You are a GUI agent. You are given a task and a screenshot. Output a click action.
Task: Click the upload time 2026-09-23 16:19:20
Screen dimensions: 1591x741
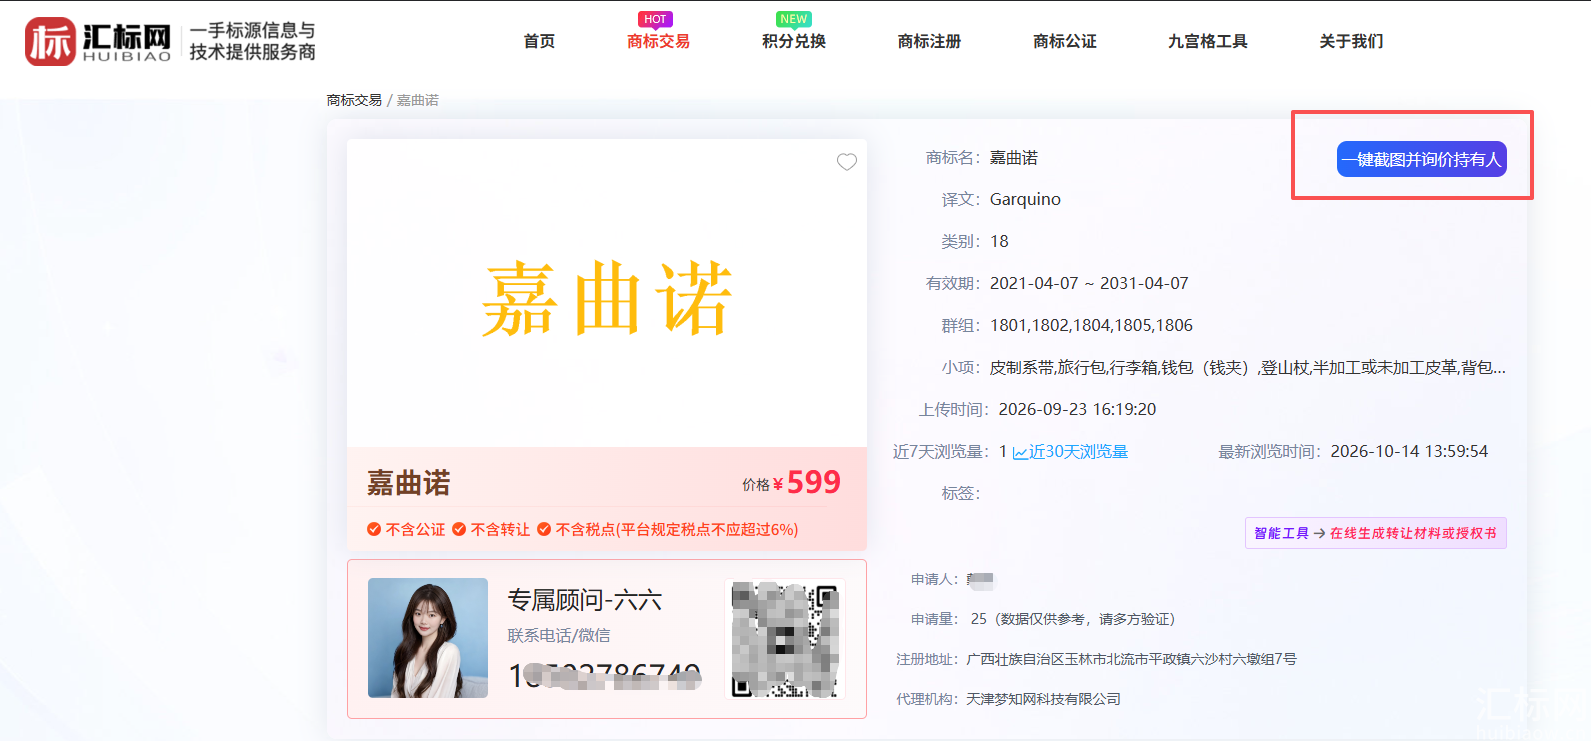pos(1077,409)
